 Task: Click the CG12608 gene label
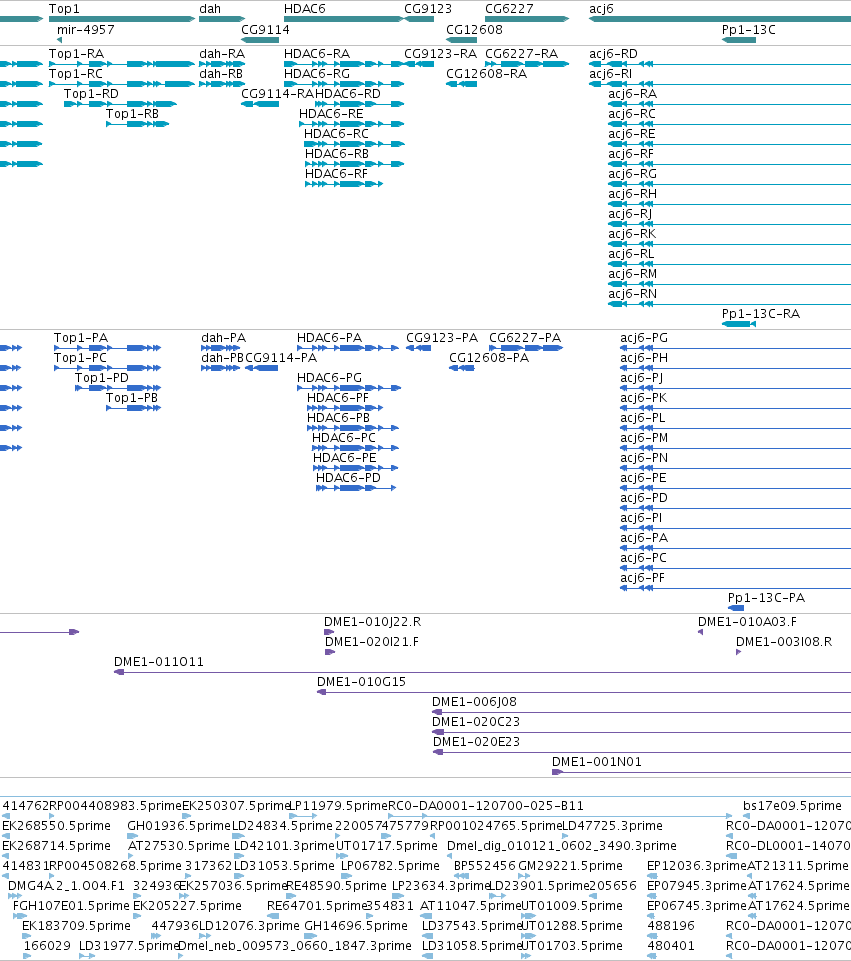474,29
